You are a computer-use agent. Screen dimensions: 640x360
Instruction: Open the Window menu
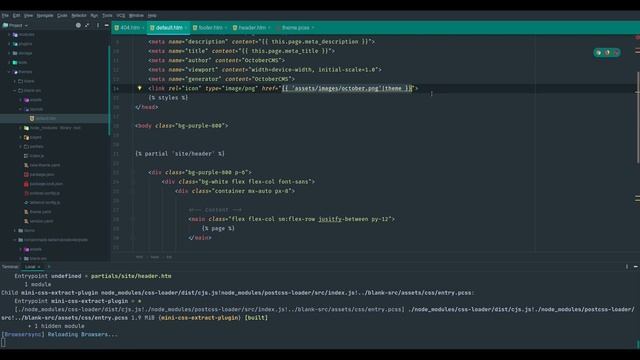(136, 16)
